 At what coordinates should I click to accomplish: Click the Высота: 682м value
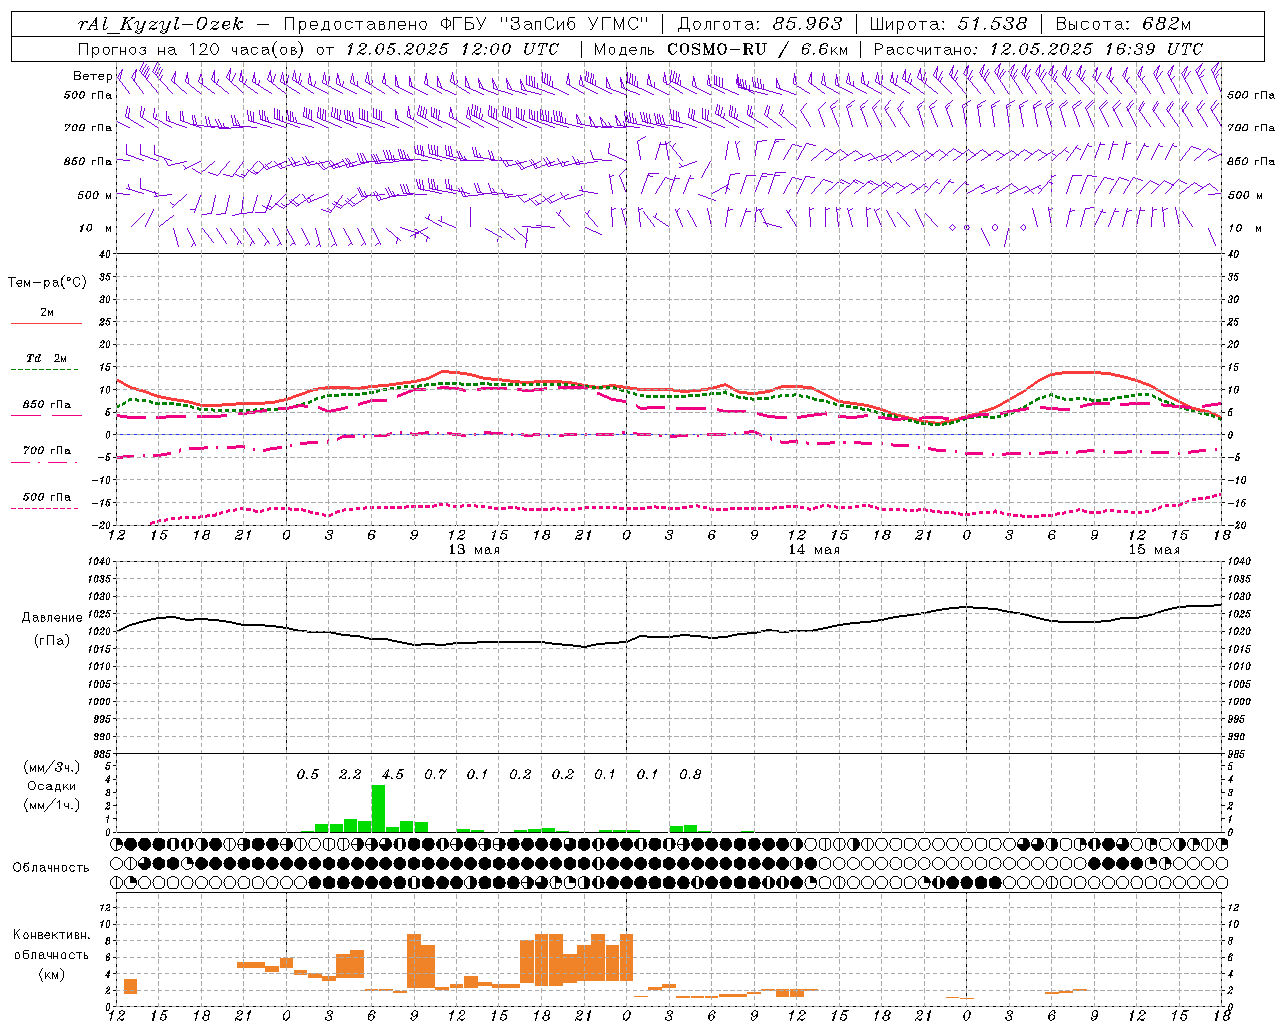point(1123,24)
